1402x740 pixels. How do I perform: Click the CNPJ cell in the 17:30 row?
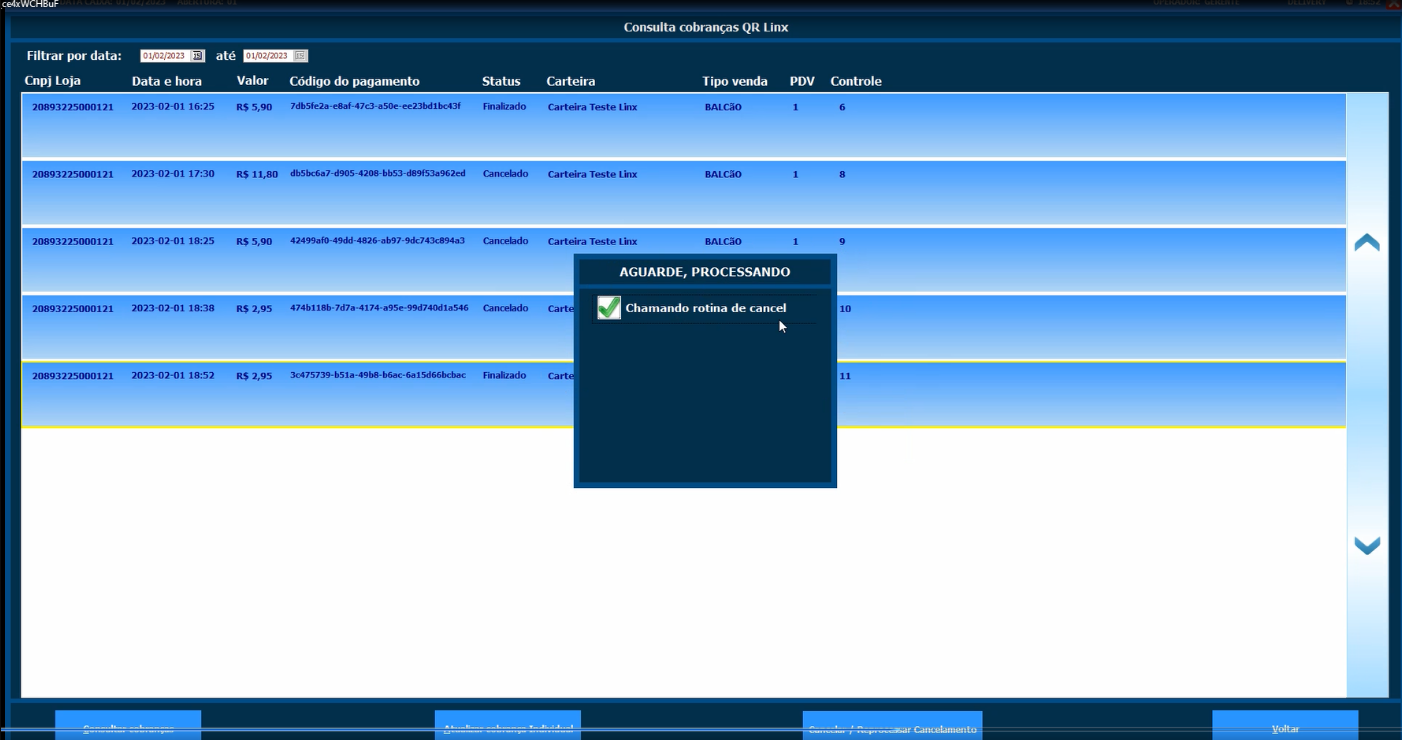click(x=73, y=174)
